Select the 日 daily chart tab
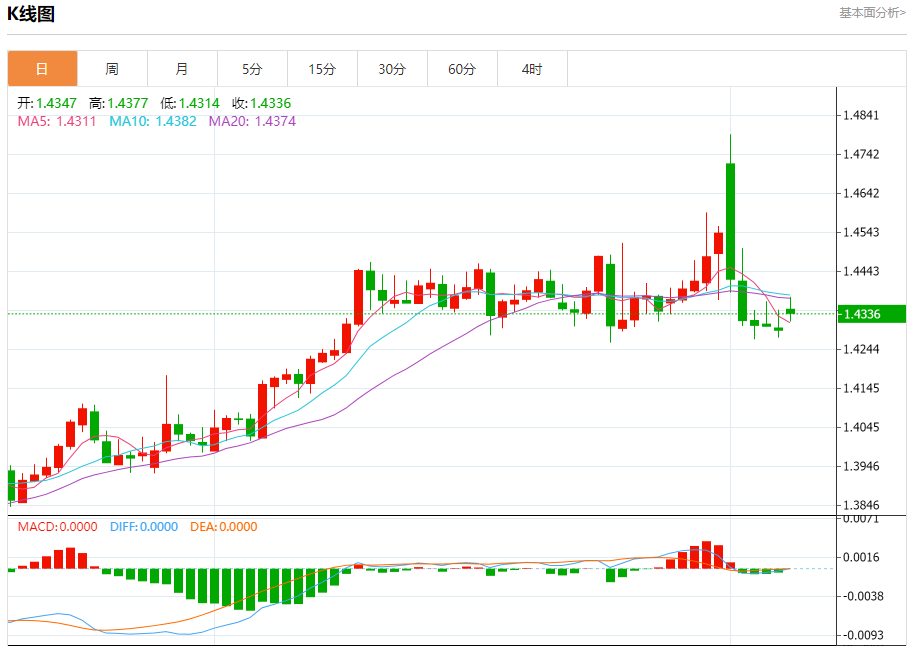913x646 pixels. (43, 69)
